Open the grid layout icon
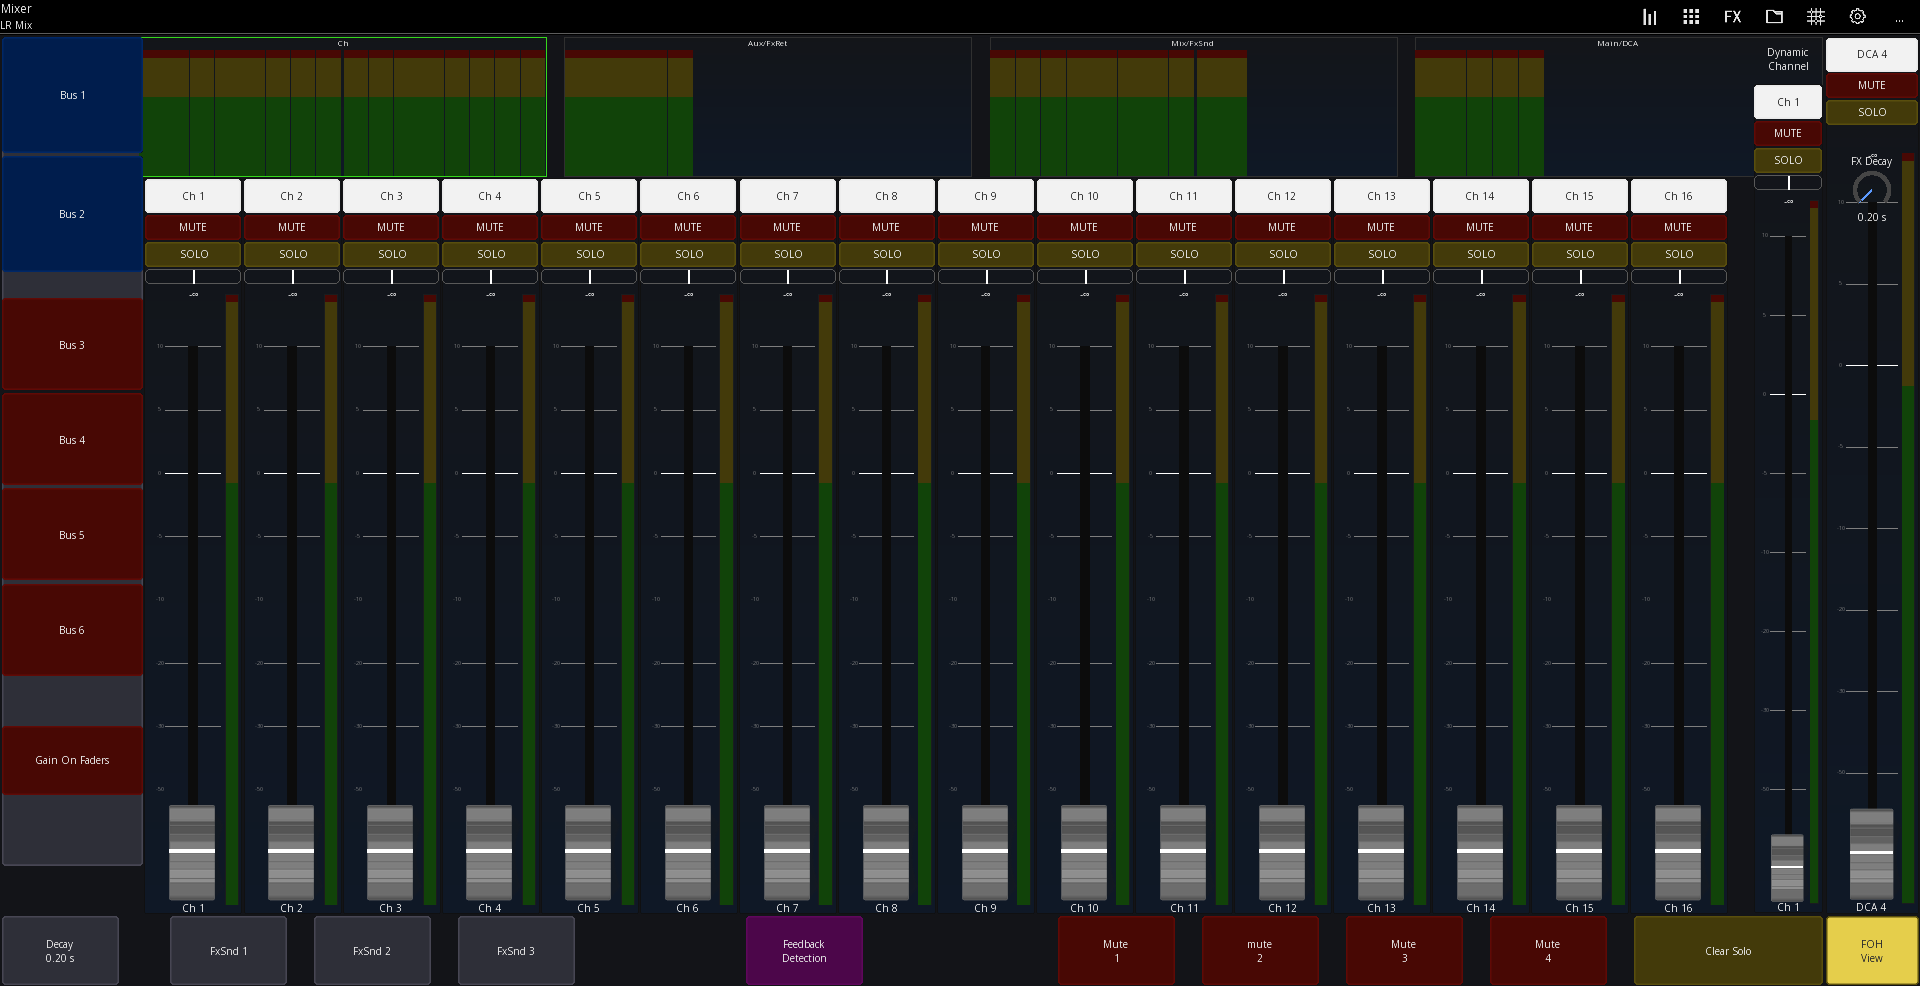The image size is (1920, 986). [x=1691, y=17]
